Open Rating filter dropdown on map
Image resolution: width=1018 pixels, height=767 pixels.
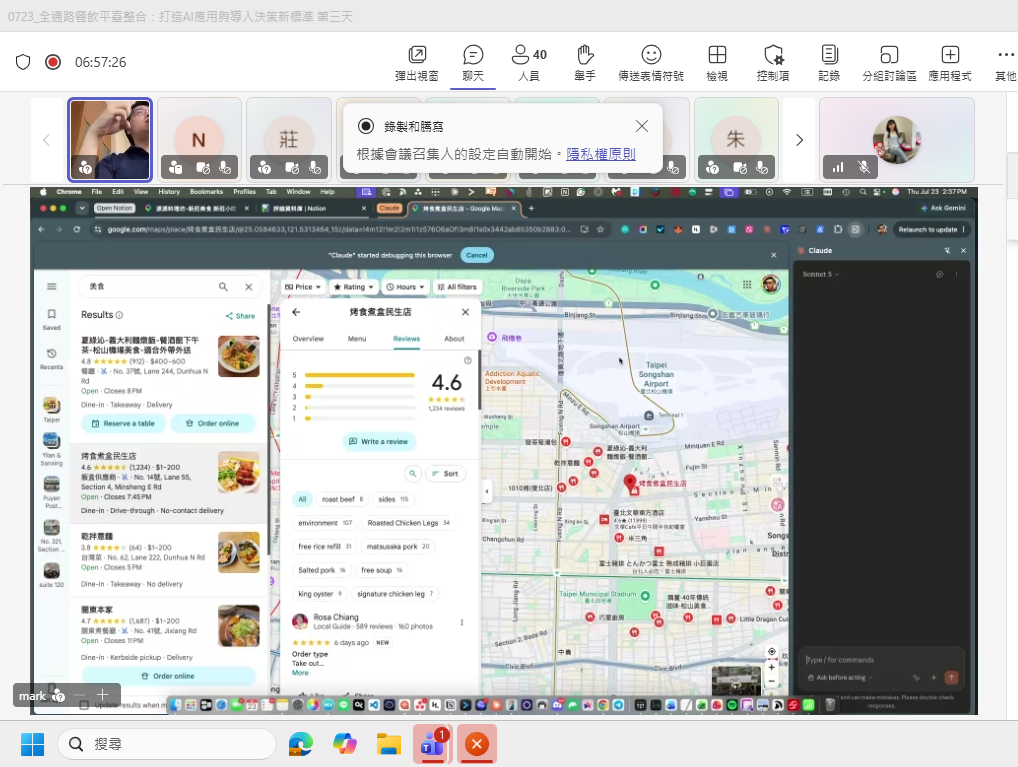pos(353,286)
